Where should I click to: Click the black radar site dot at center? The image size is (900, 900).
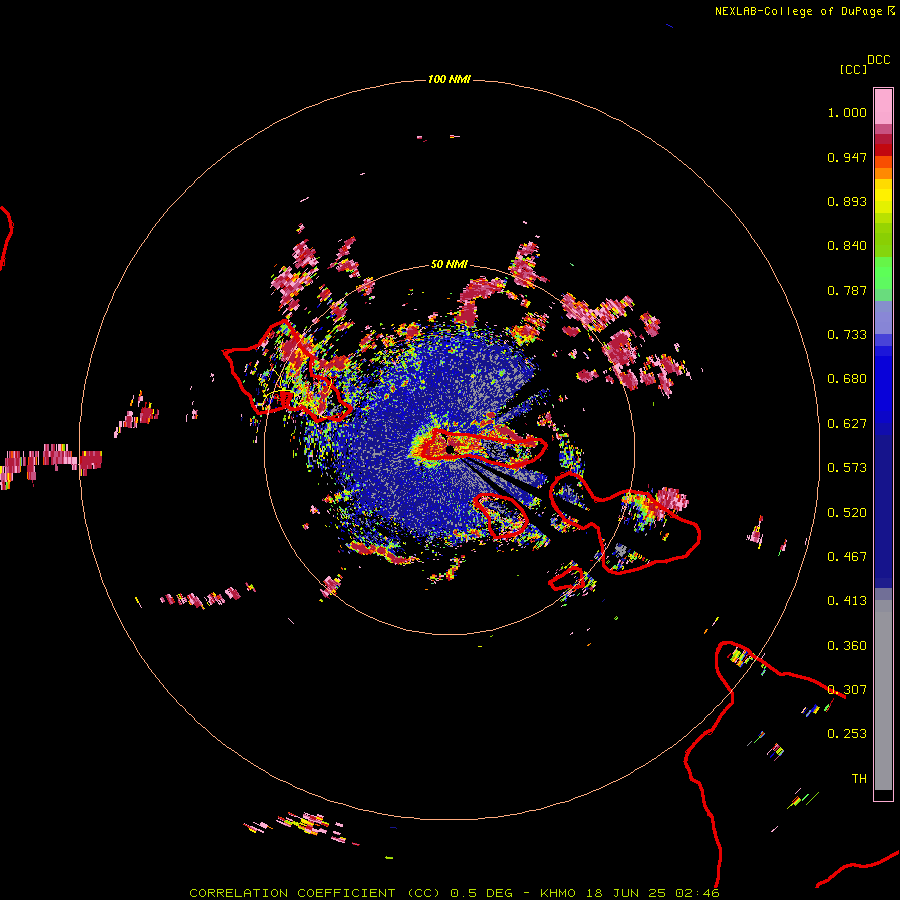point(450,449)
